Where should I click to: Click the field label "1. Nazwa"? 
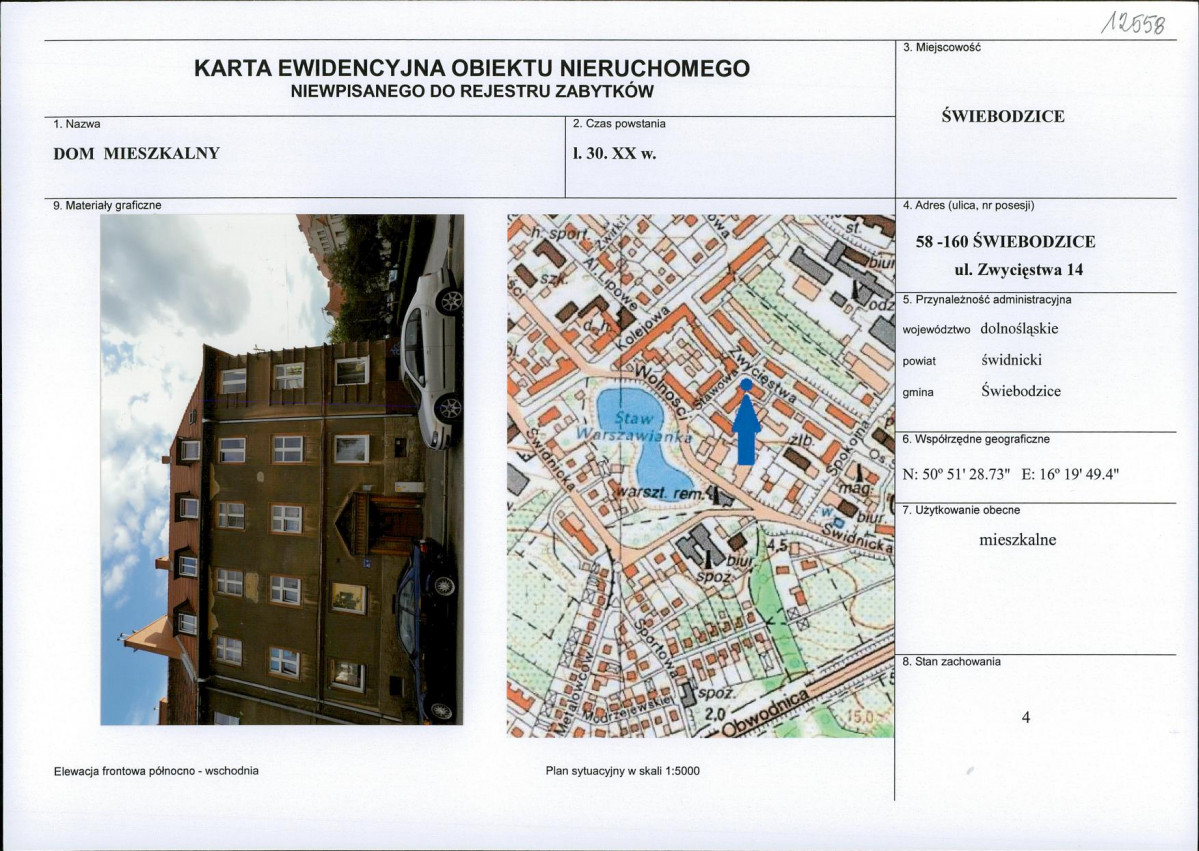point(76,124)
